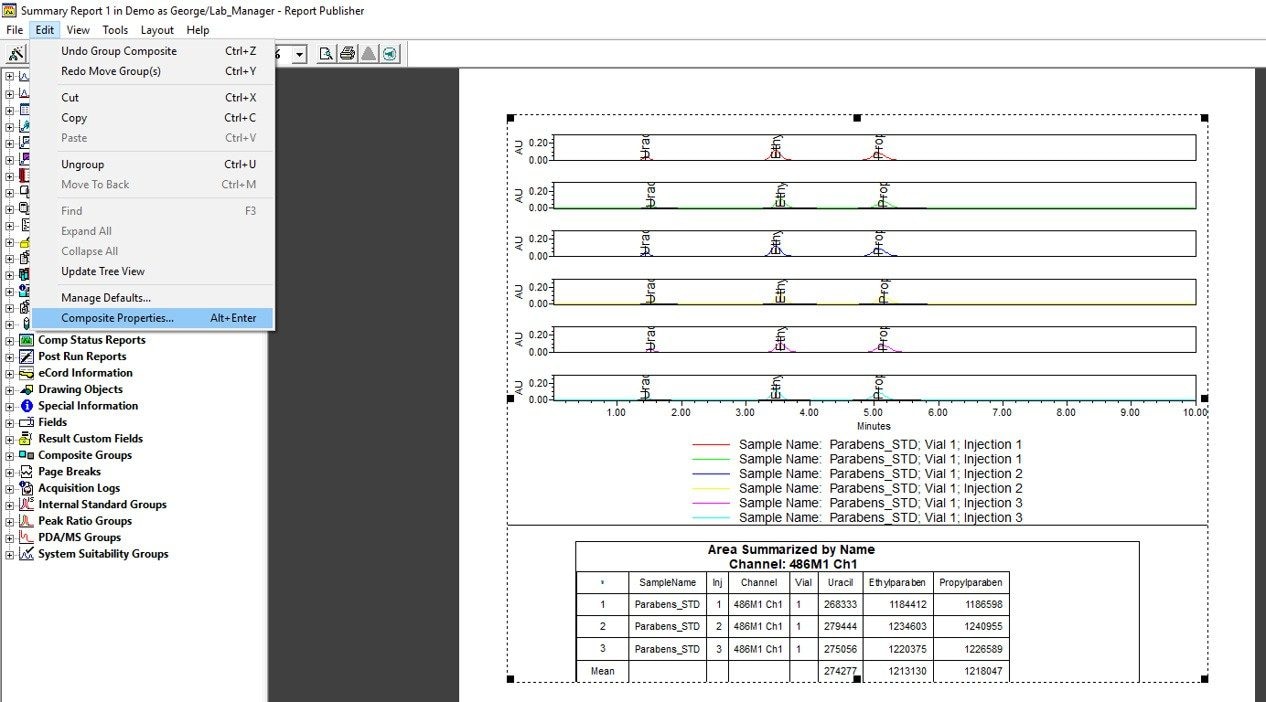The width and height of the screenshot is (1266, 702).
Task: Choose Redo Move Group(s)
Action: point(152,71)
